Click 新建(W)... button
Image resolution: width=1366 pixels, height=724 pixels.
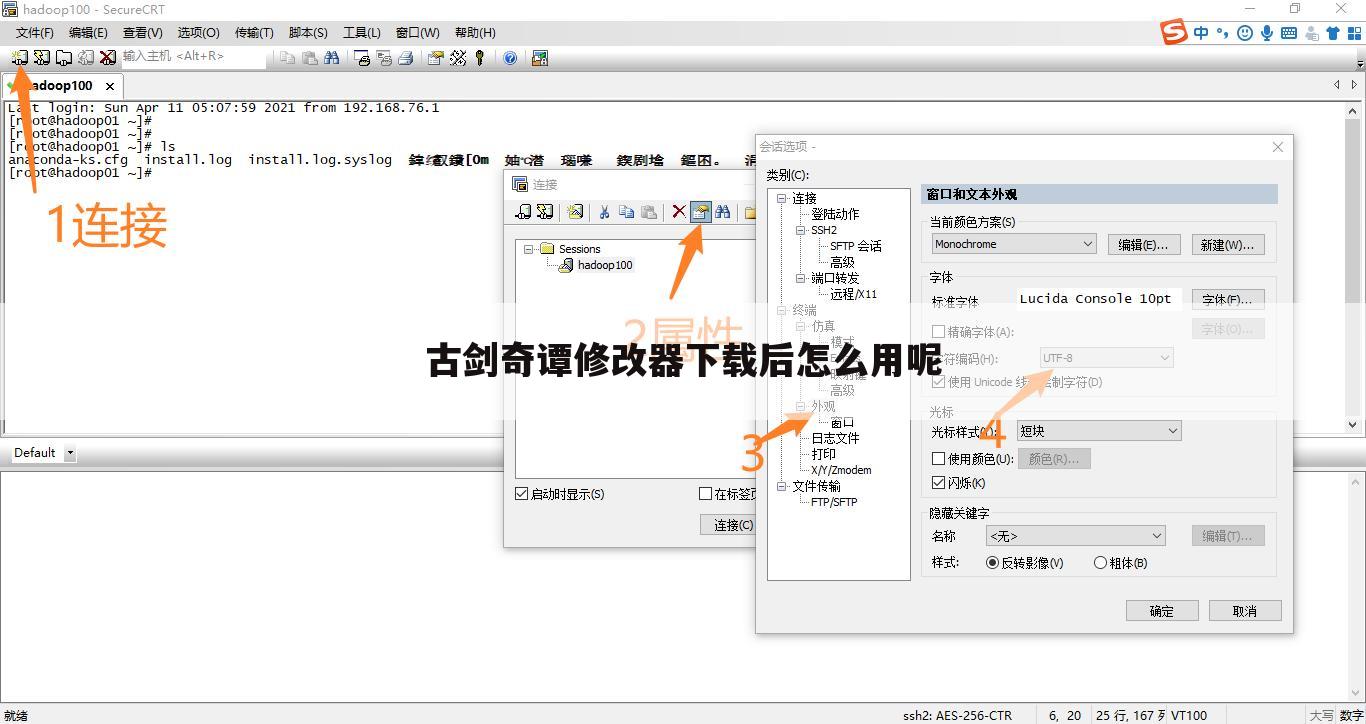pyautogui.click(x=1228, y=244)
